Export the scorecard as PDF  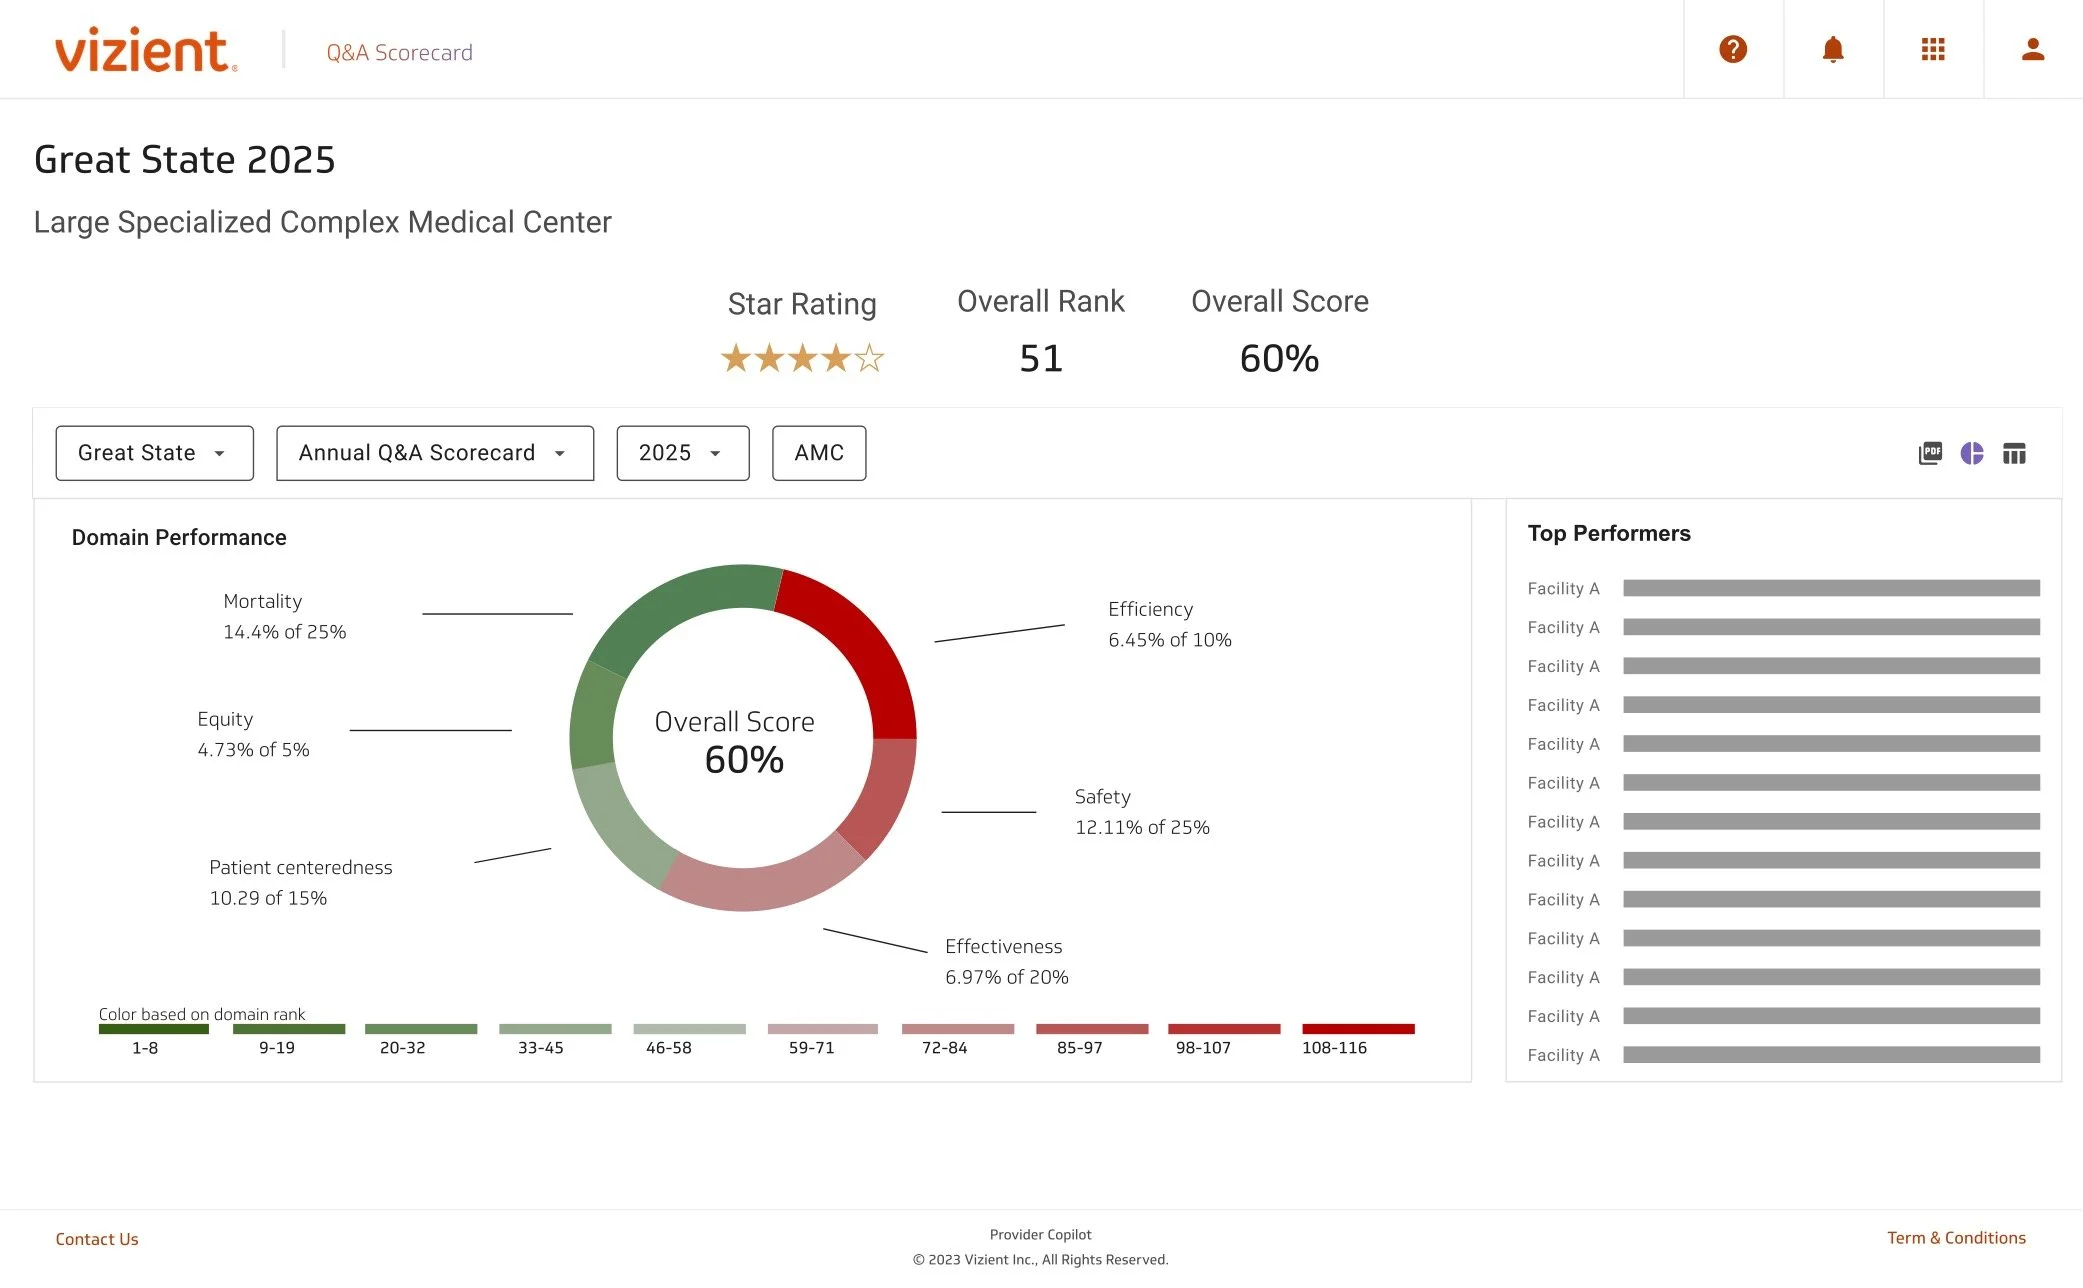tap(1930, 453)
